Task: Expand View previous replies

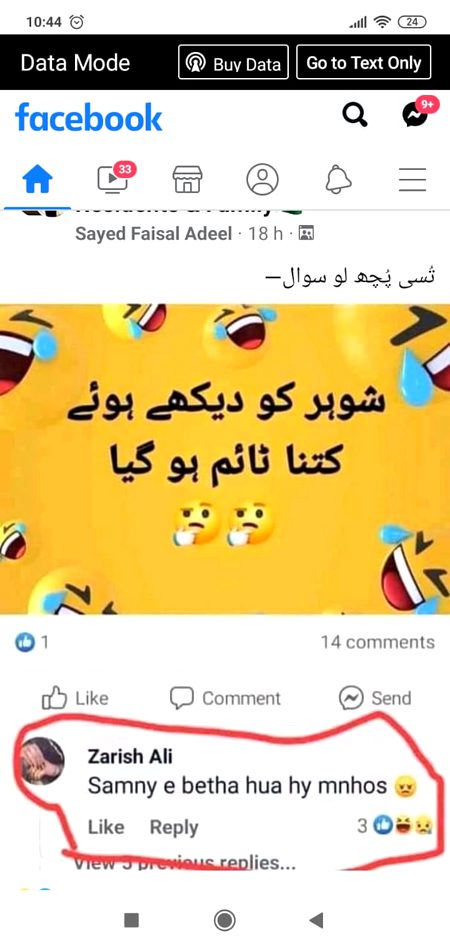Action: 185,863
